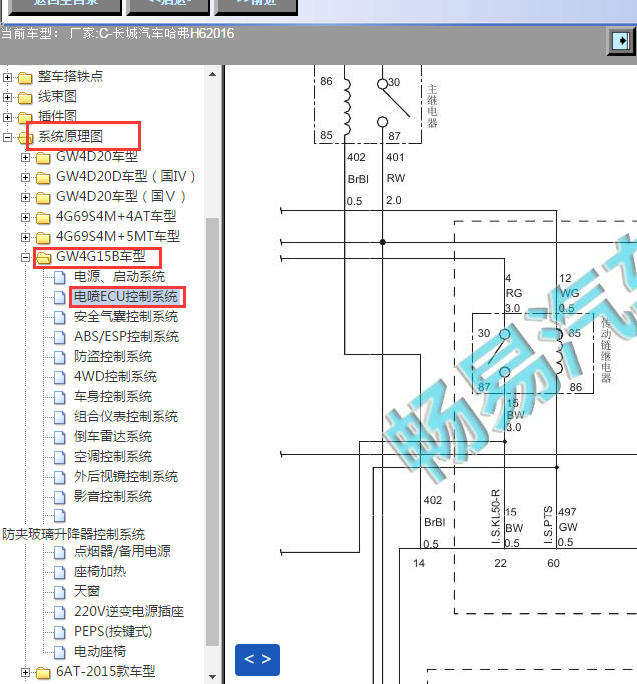Click document icon beside 电源、启动系统
637x684 pixels.
(59, 277)
